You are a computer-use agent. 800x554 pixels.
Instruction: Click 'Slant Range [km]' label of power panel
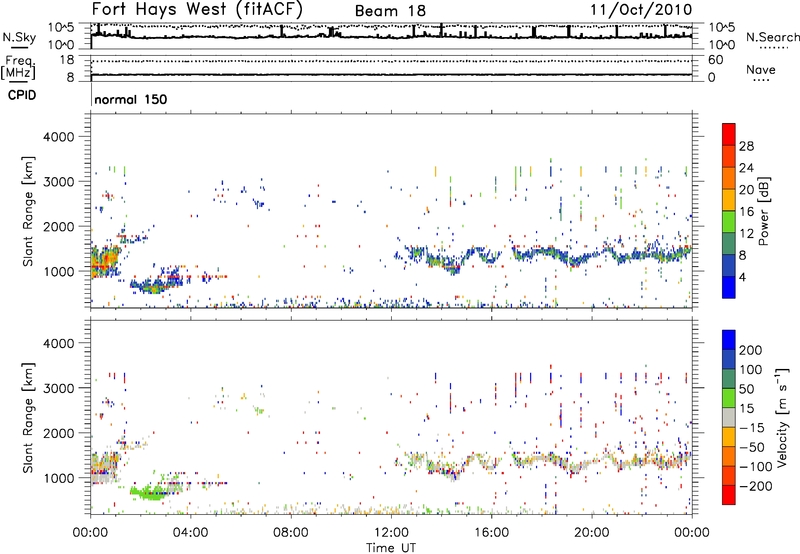(28, 211)
